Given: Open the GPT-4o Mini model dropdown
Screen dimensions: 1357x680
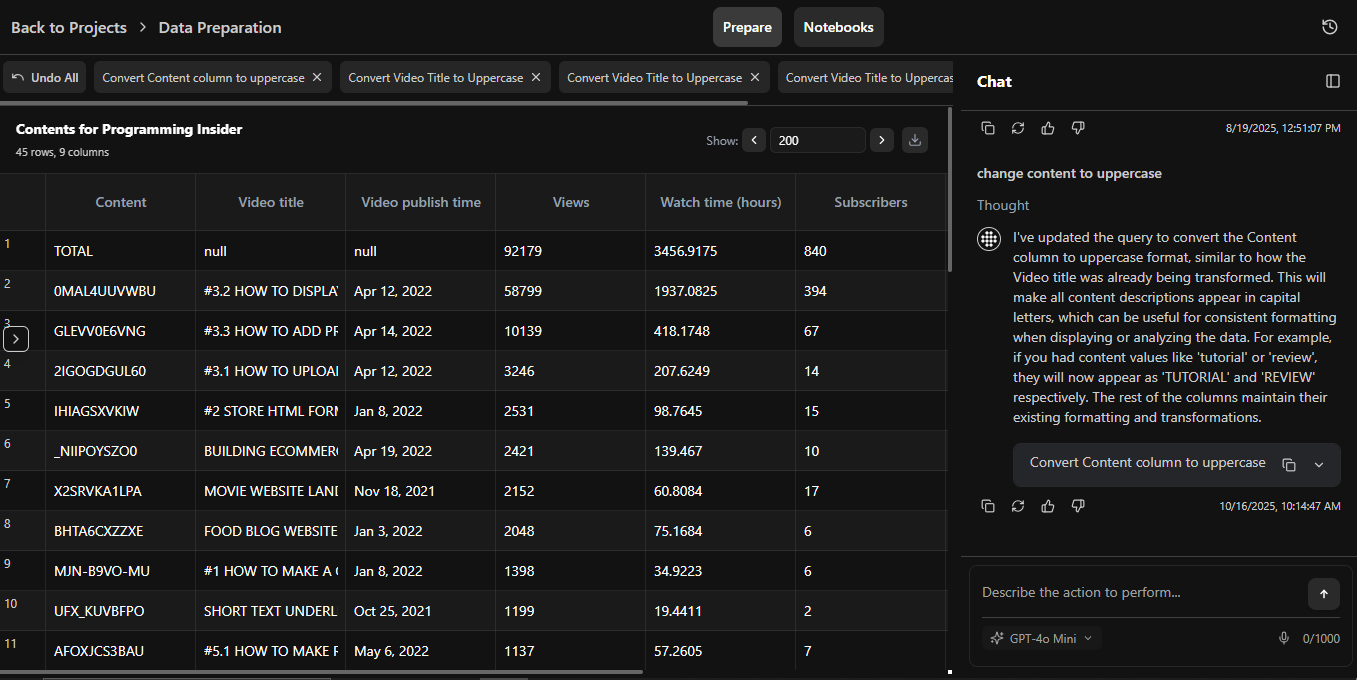Looking at the screenshot, I should tap(1041, 638).
